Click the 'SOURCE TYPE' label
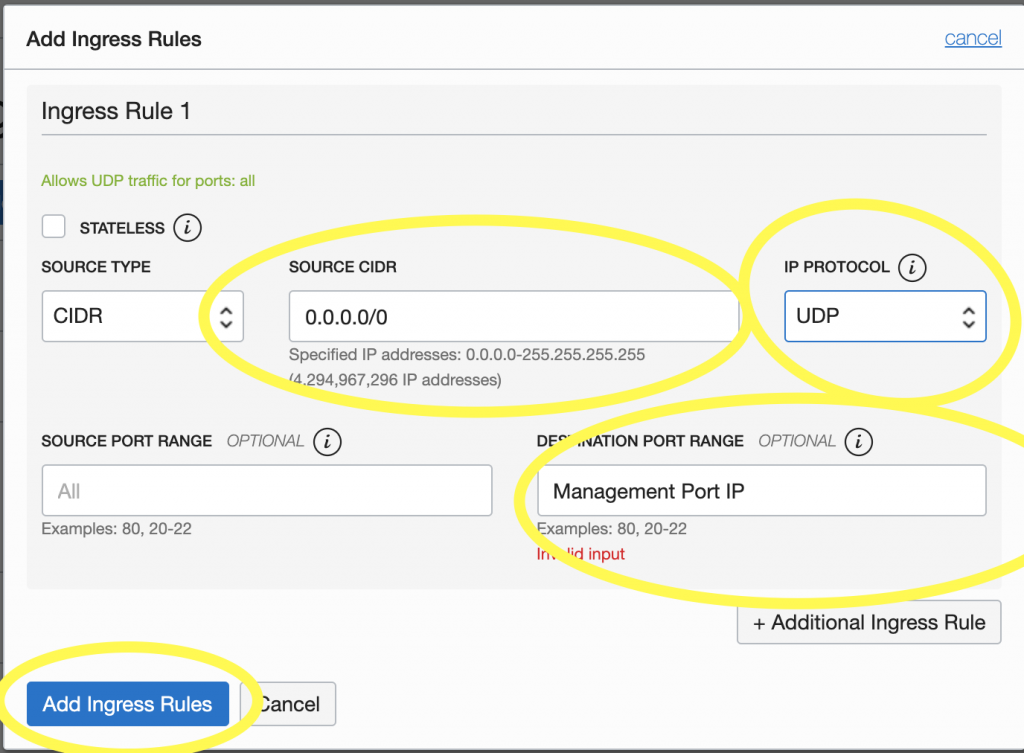1024x753 pixels. [96, 267]
